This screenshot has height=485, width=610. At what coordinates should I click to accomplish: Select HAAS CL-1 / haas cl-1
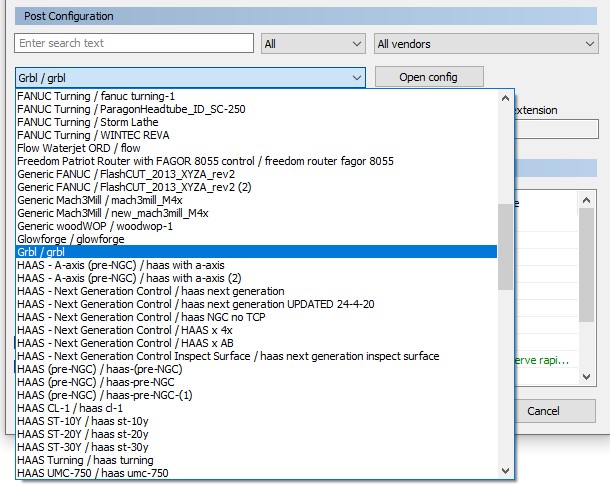click(256, 408)
